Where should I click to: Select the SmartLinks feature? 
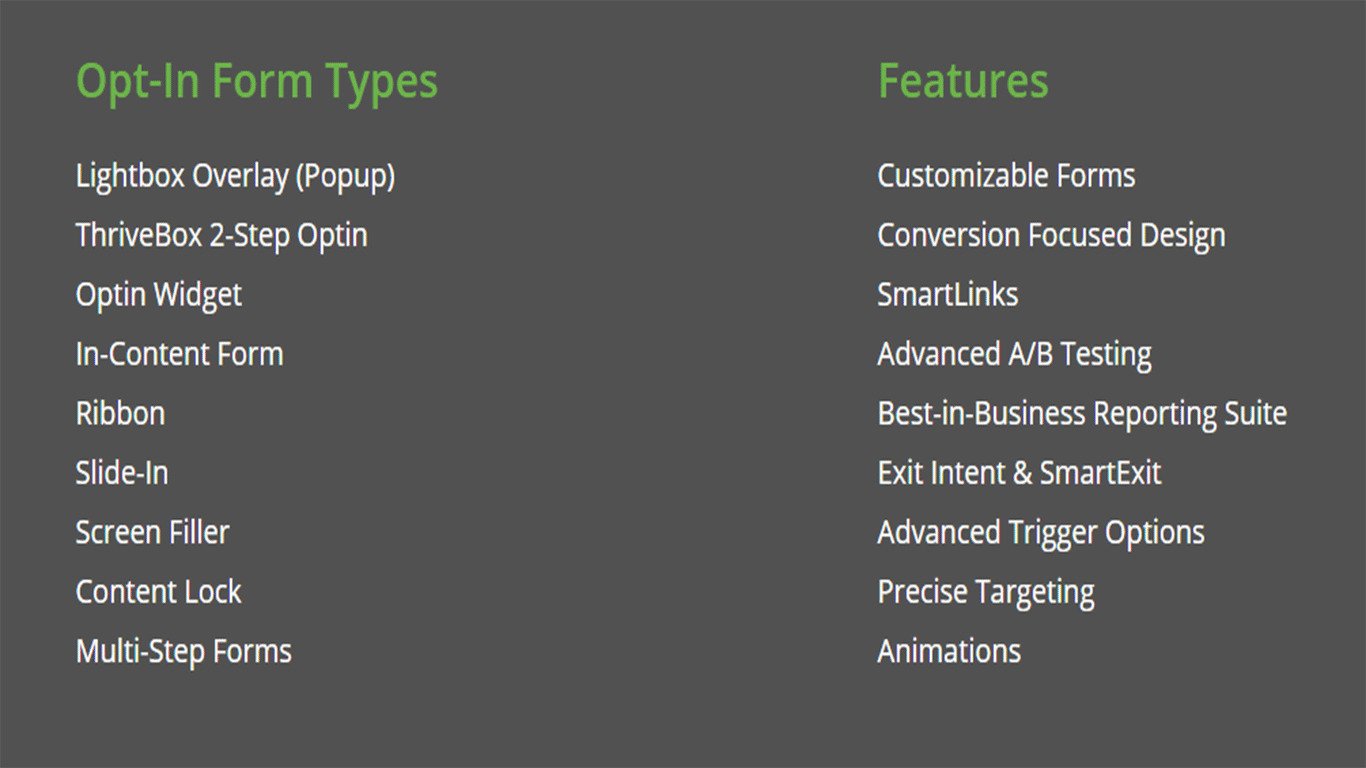(948, 295)
